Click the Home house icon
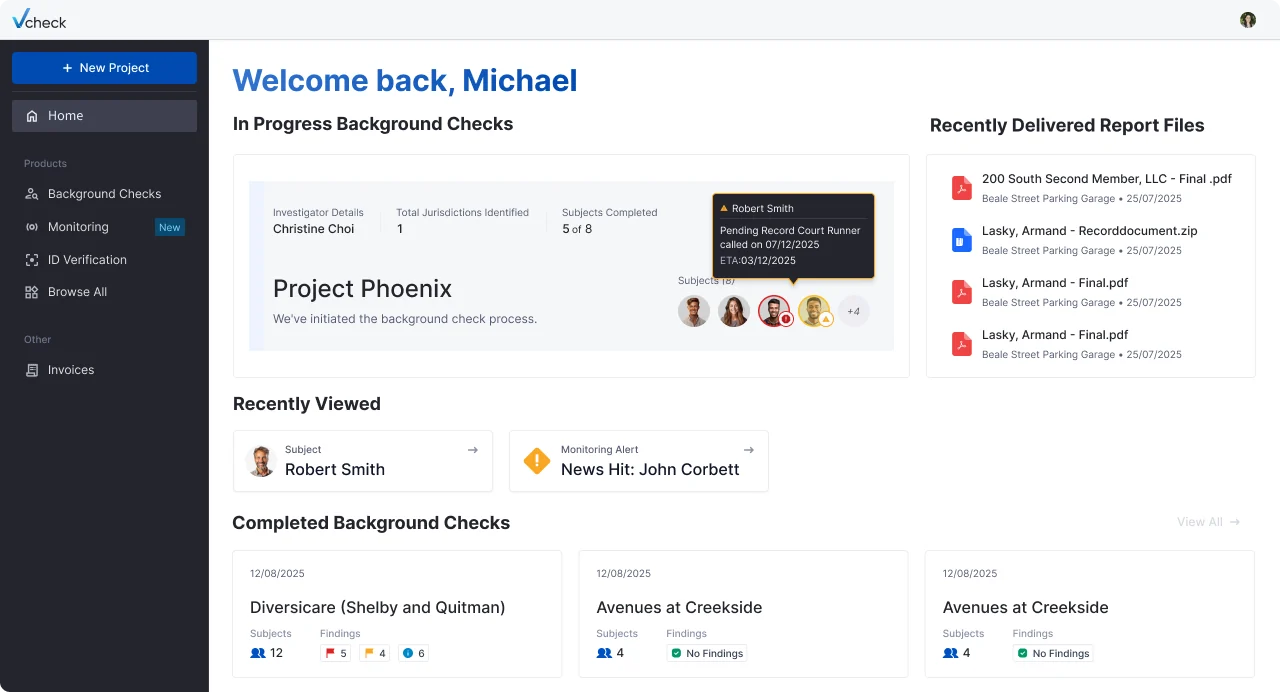The width and height of the screenshot is (1280, 692). [x=32, y=116]
